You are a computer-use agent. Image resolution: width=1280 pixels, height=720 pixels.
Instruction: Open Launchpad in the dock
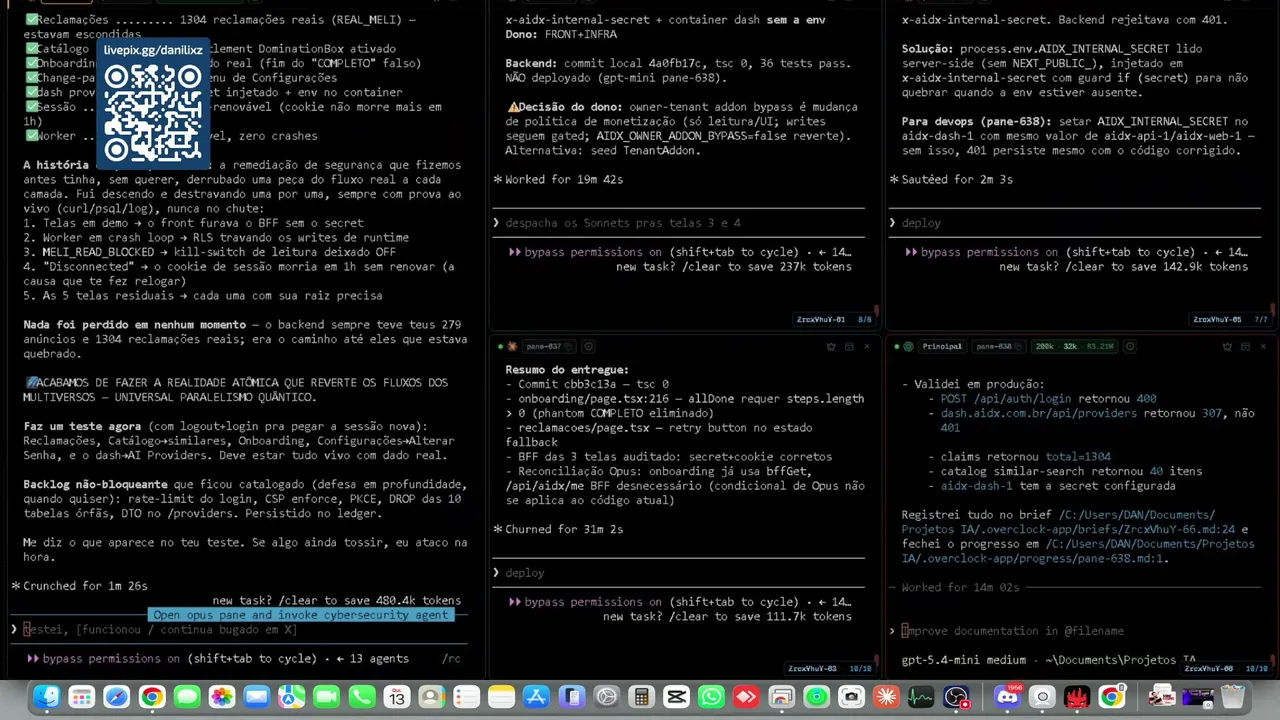pyautogui.click(x=82, y=697)
